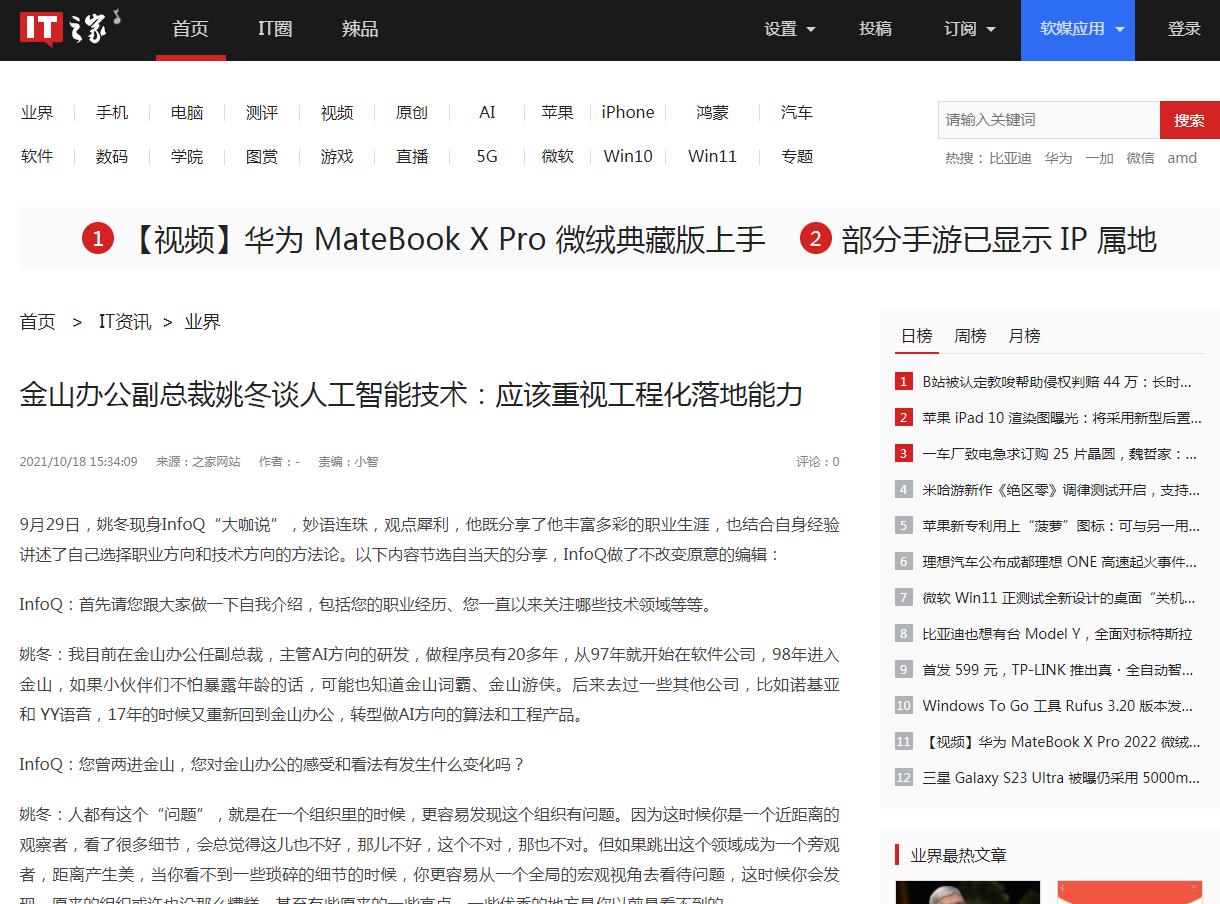Open ranked article 比亚迪也想有台 Model Y
This screenshot has width=1220, height=904.
(1057, 634)
